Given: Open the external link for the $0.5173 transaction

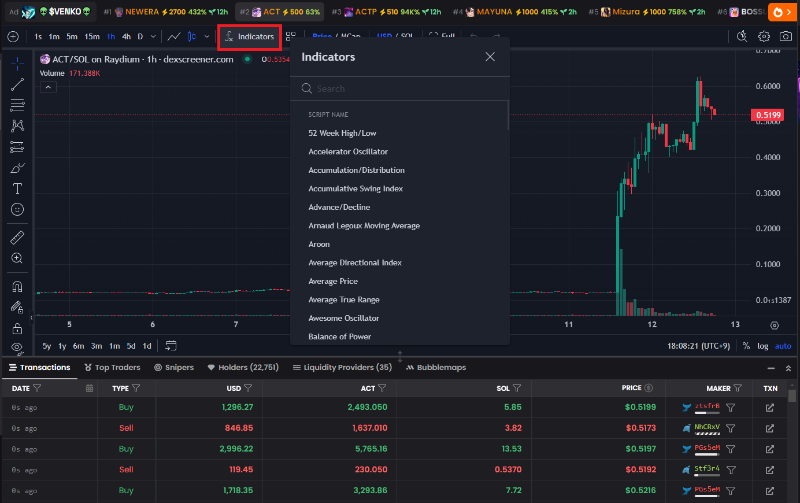Looking at the screenshot, I should pos(770,429).
